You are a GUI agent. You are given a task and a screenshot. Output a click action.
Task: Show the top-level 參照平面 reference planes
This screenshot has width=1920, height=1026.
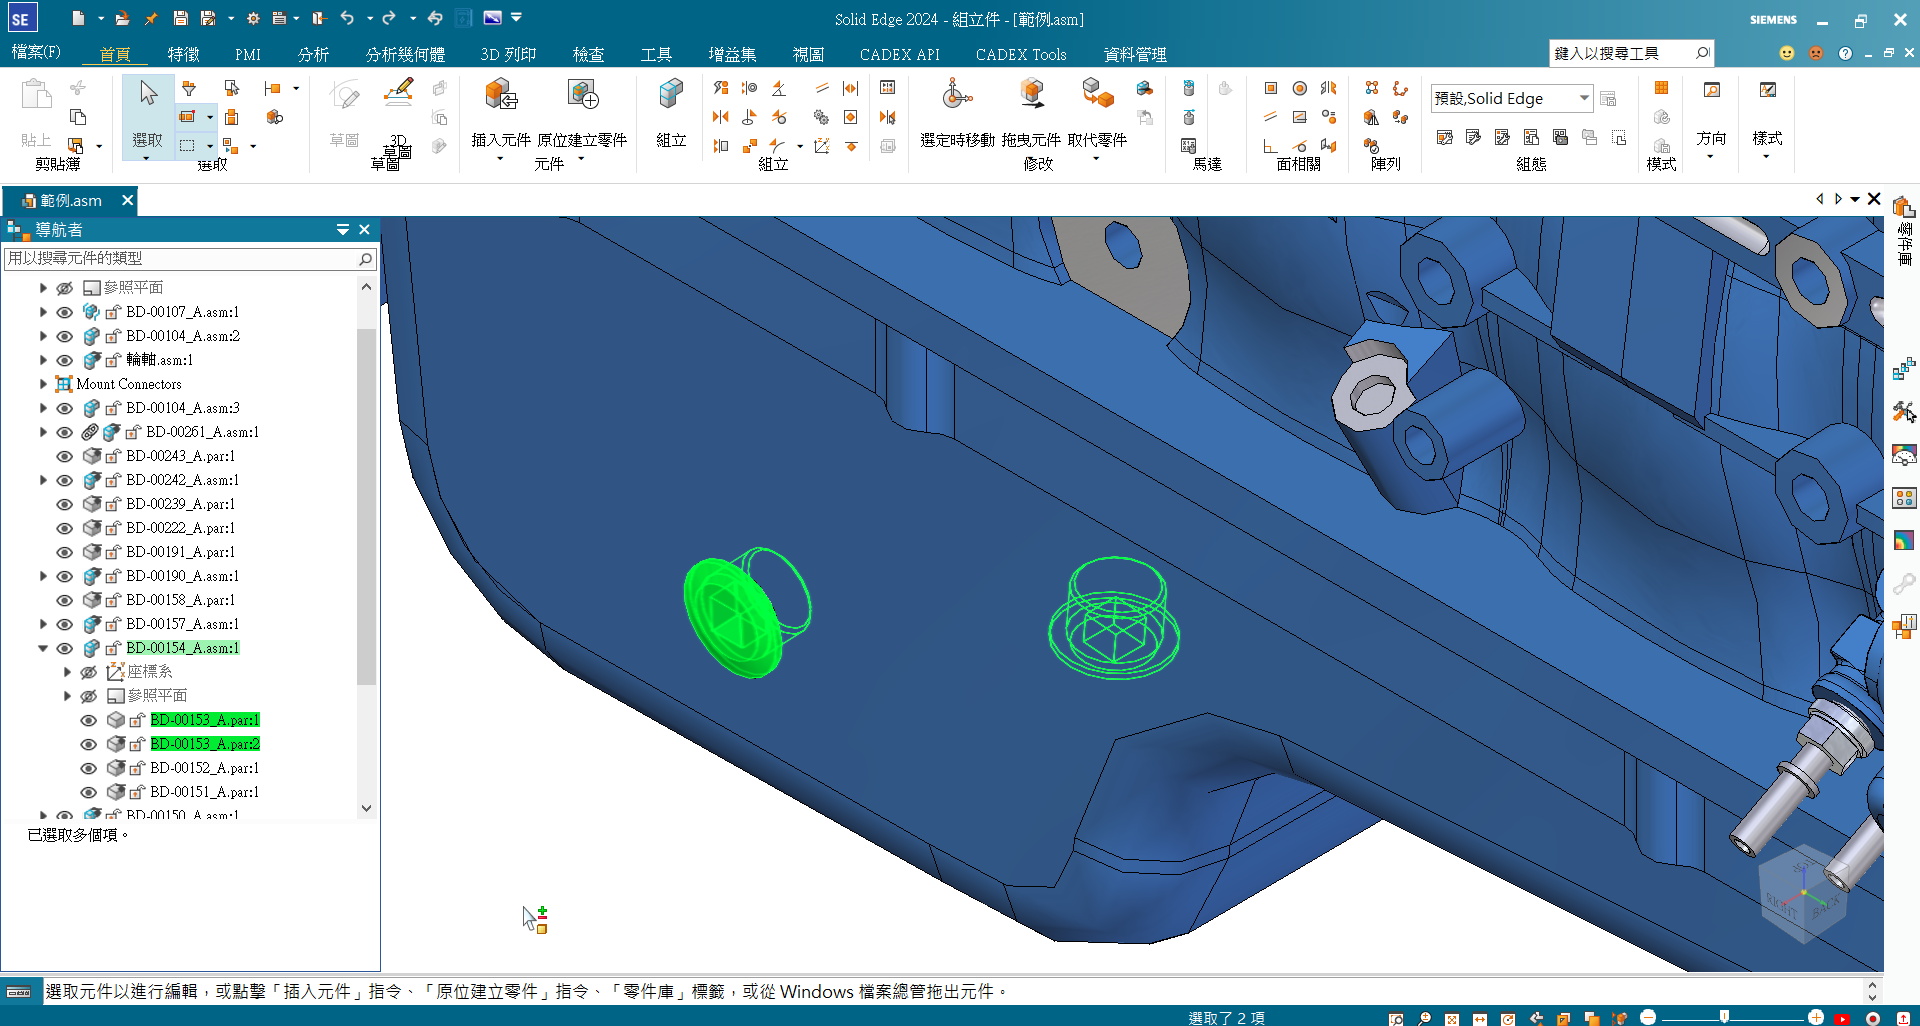65,288
